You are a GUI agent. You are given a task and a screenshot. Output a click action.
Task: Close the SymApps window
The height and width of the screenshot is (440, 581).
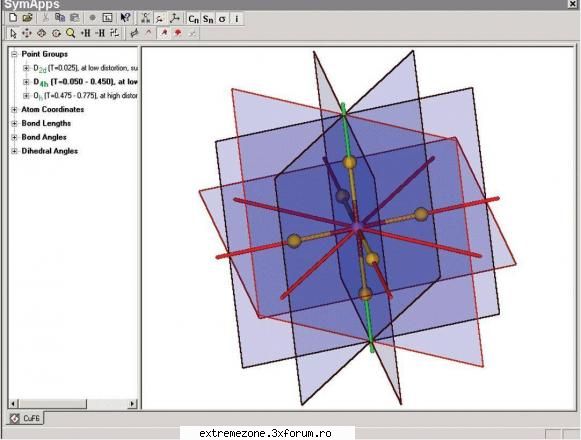[573, 4]
